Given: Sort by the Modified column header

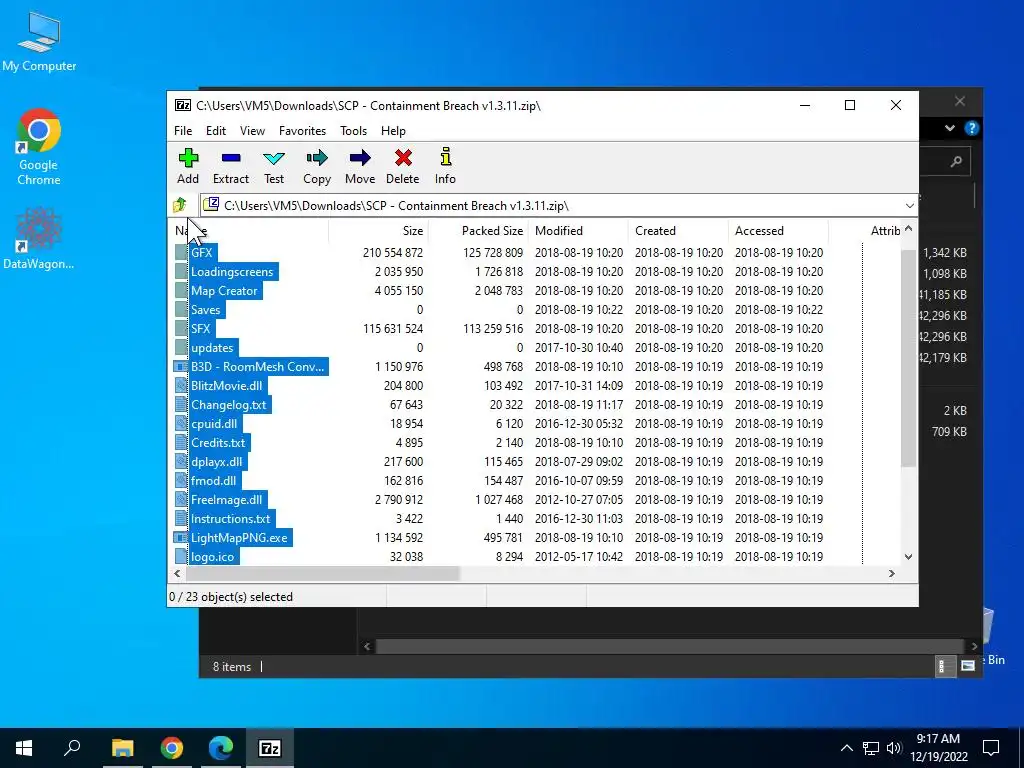Looking at the screenshot, I should pos(579,231).
